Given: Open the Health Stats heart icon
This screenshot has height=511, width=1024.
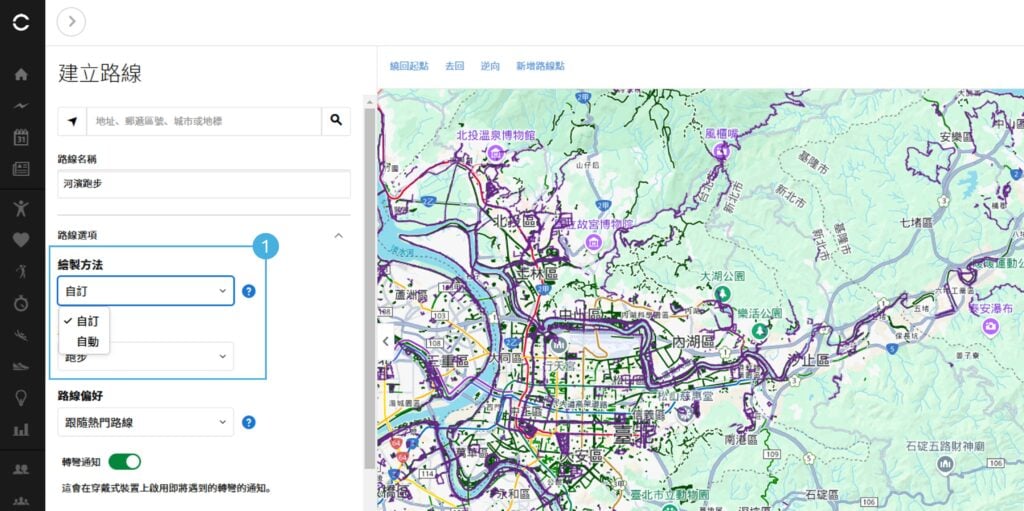Looking at the screenshot, I should pos(21,240).
